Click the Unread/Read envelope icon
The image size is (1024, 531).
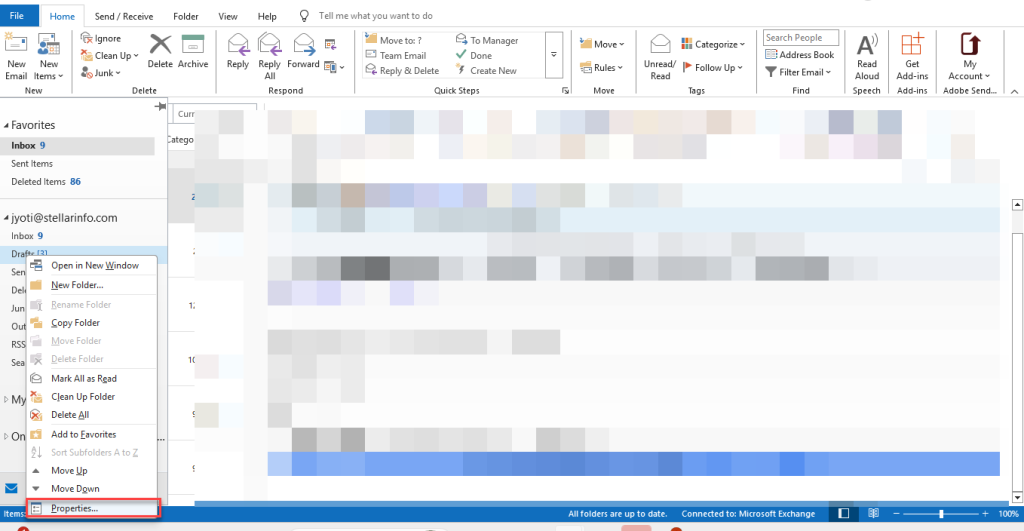pyautogui.click(x=660, y=44)
